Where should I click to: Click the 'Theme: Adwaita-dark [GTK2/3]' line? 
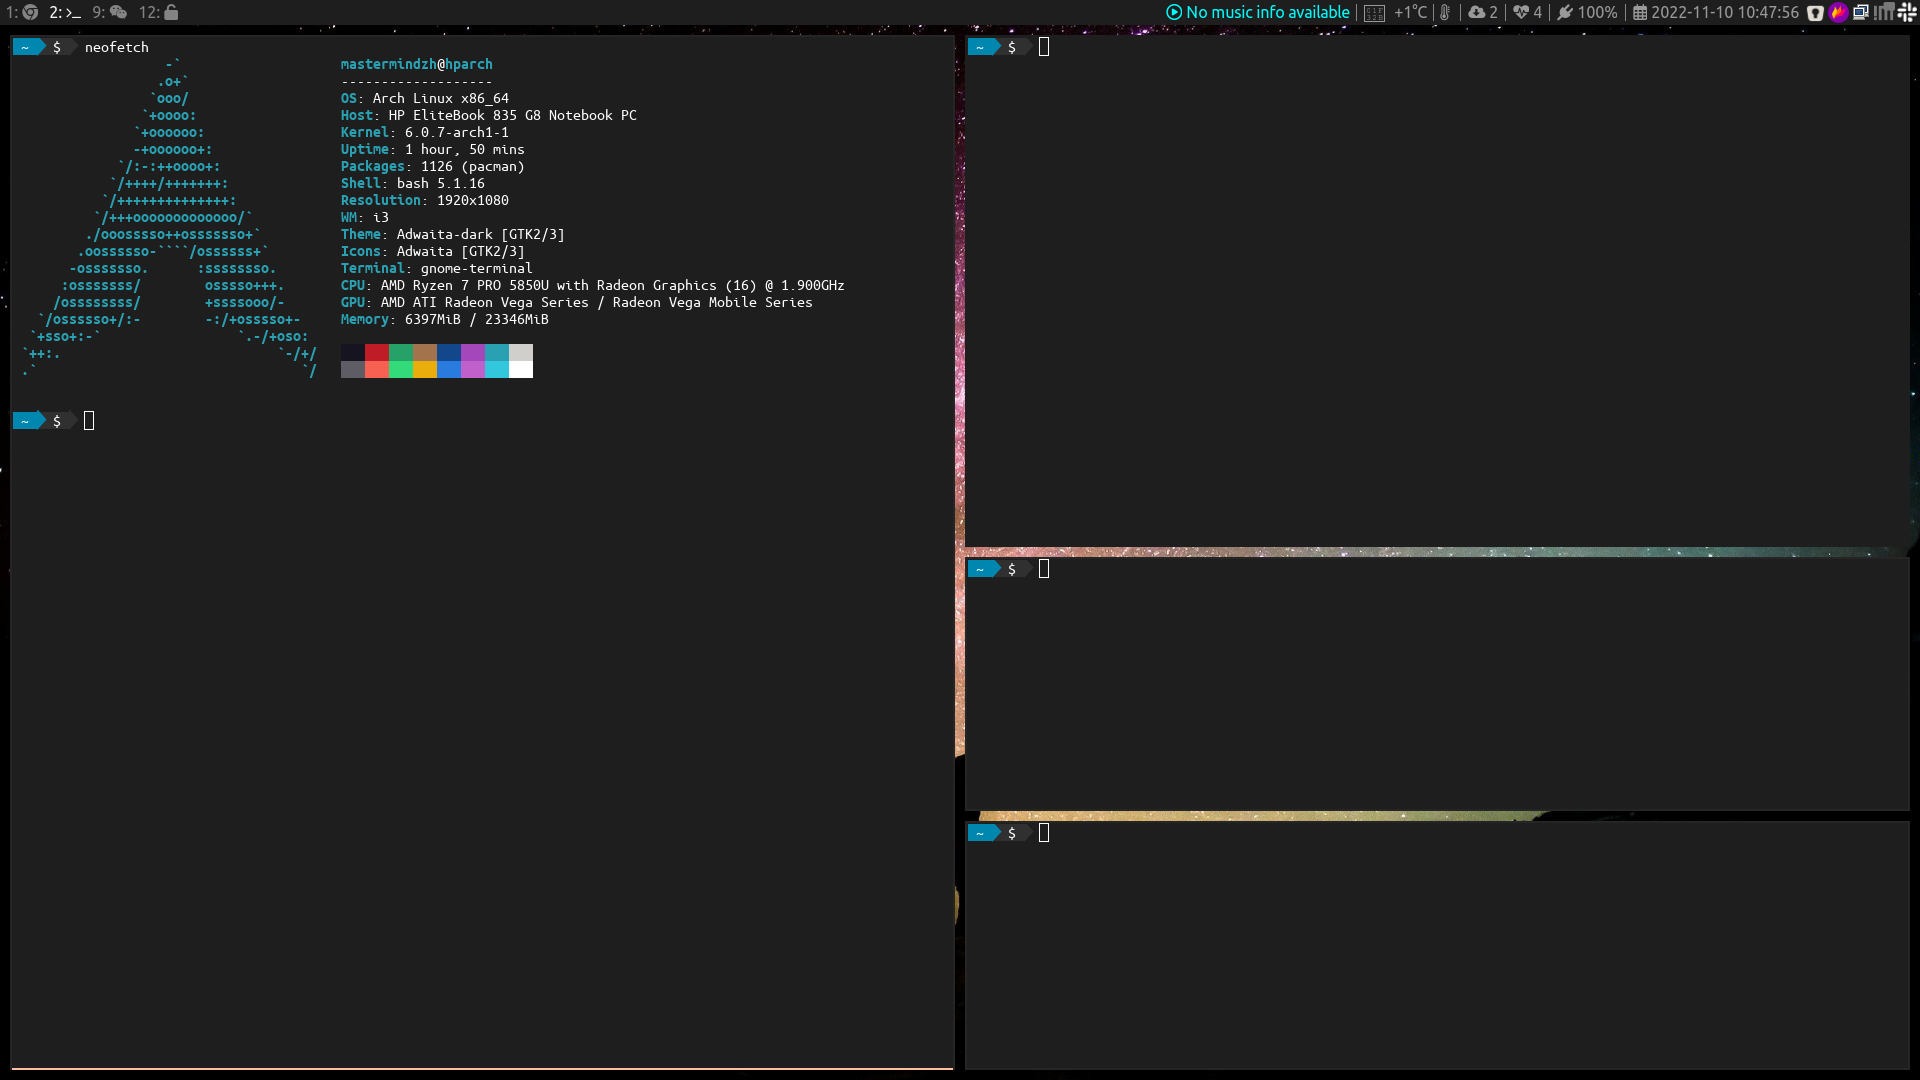coord(452,234)
